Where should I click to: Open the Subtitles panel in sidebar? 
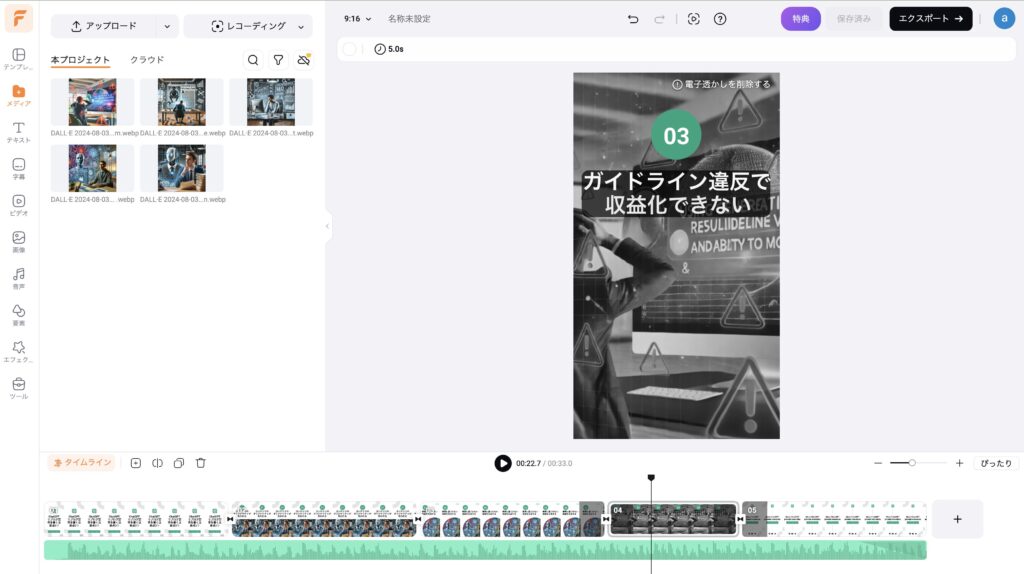point(18,168)
